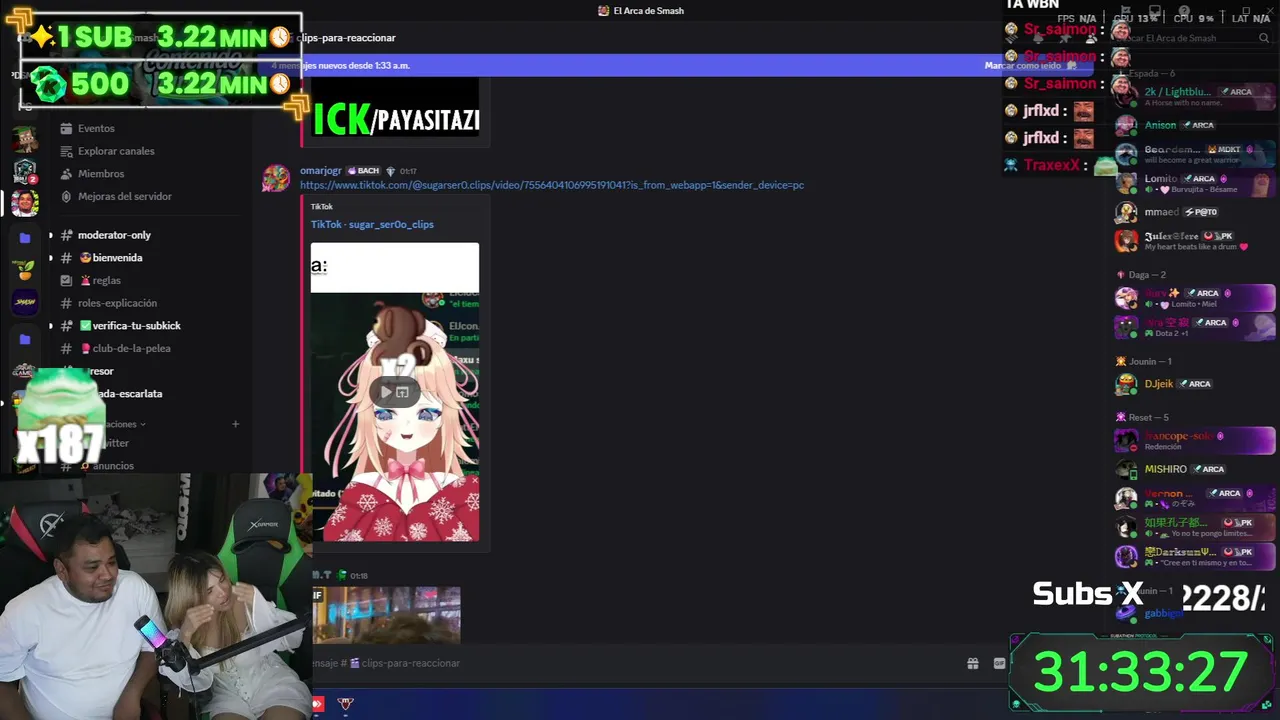Expand the lower purple server folder
Image resolution: width=1280 pixels, height=720 pixels.
click(x=24, y=340)
